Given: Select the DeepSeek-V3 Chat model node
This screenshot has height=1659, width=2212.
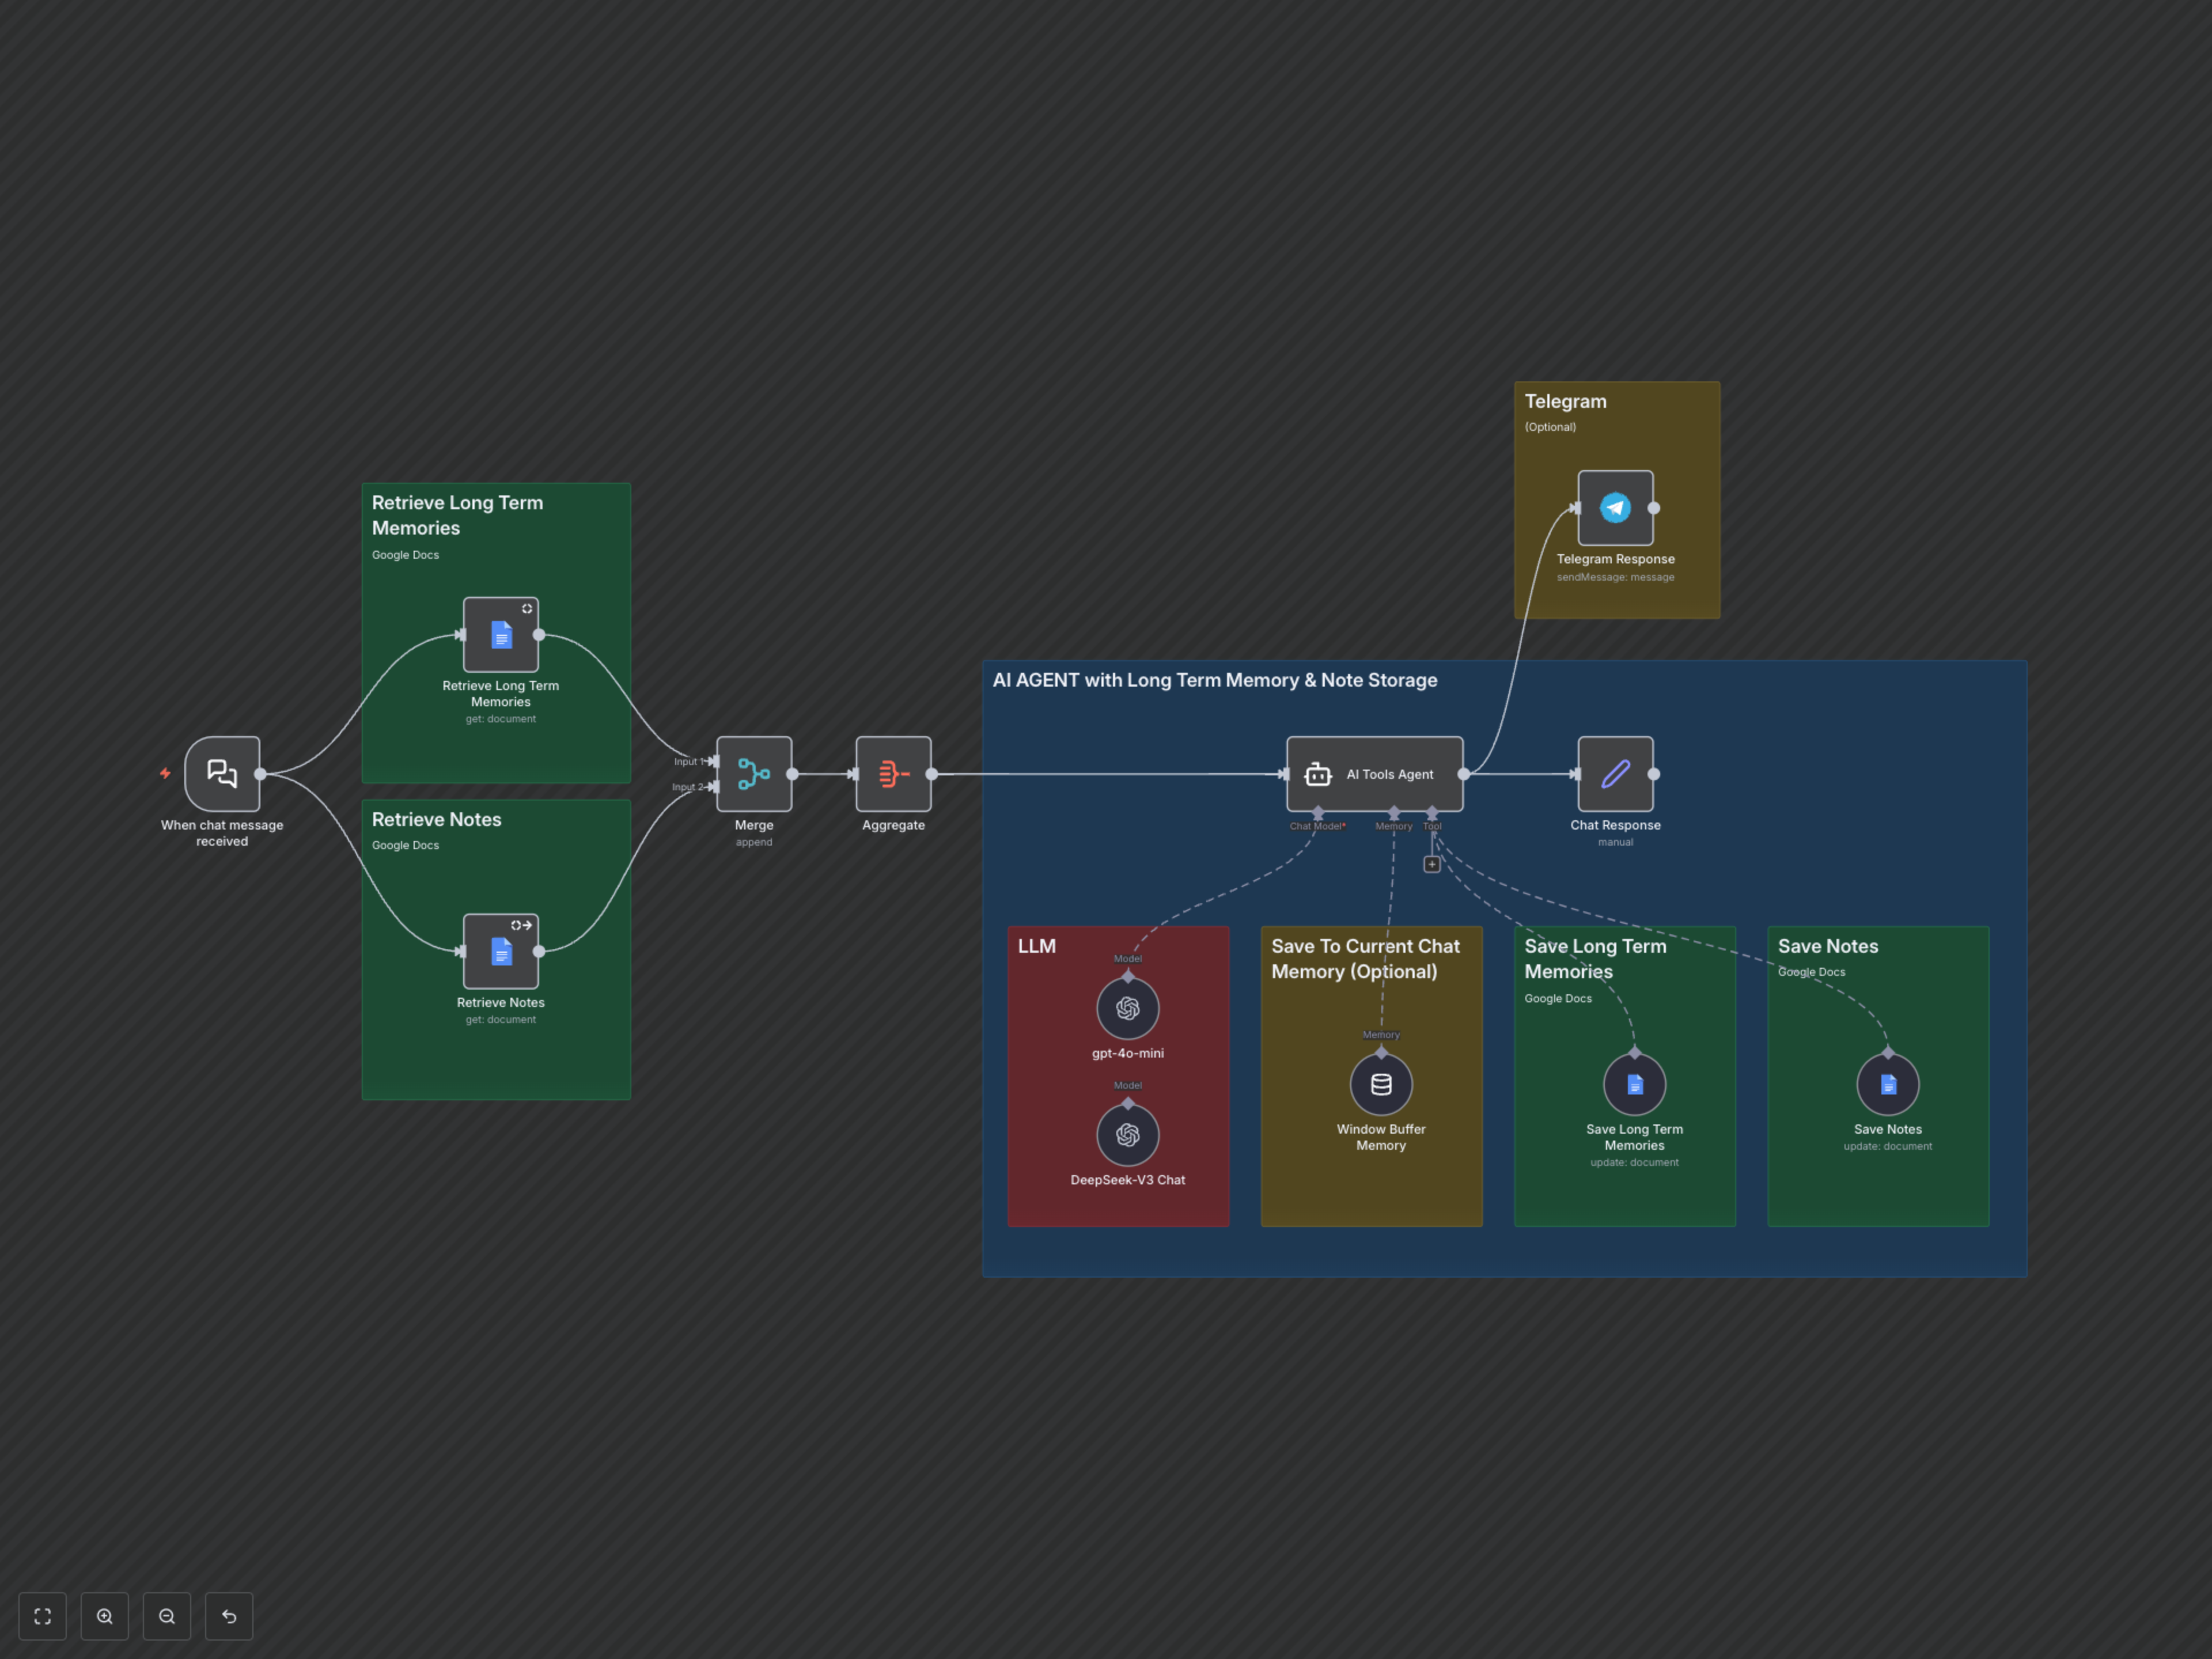Looking at the screenshot, I should pyautogui.click(x=1127, y=1134).
